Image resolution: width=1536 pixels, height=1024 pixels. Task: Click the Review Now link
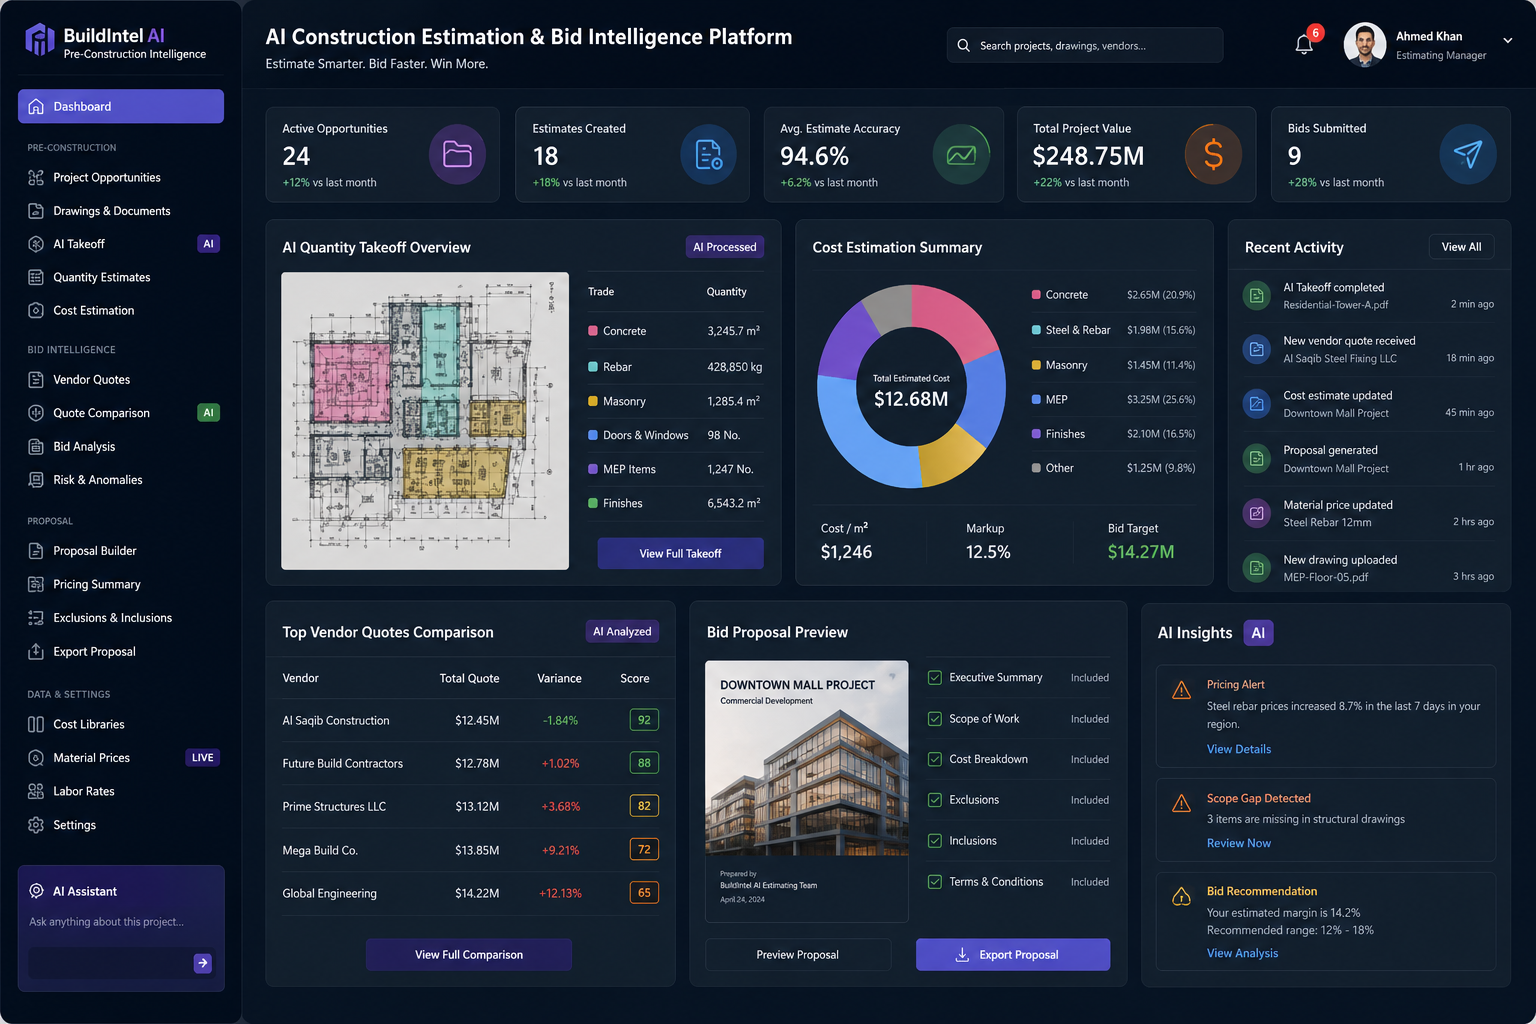[1239, 843]
